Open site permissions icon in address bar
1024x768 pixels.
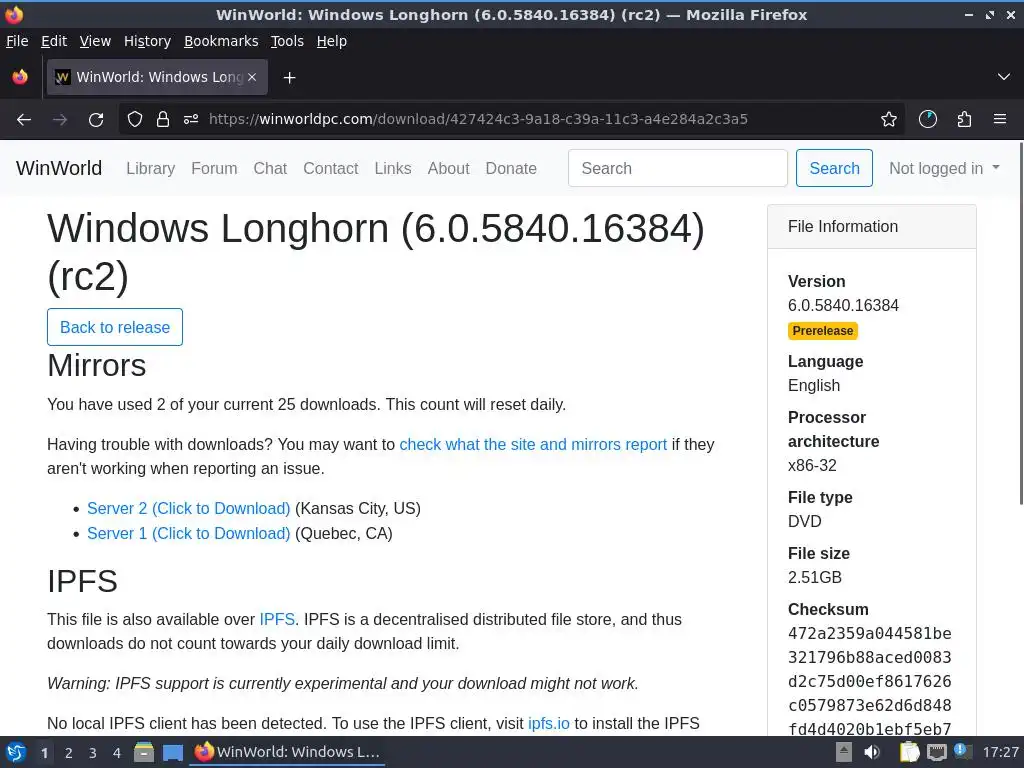[x=191, y=120]
